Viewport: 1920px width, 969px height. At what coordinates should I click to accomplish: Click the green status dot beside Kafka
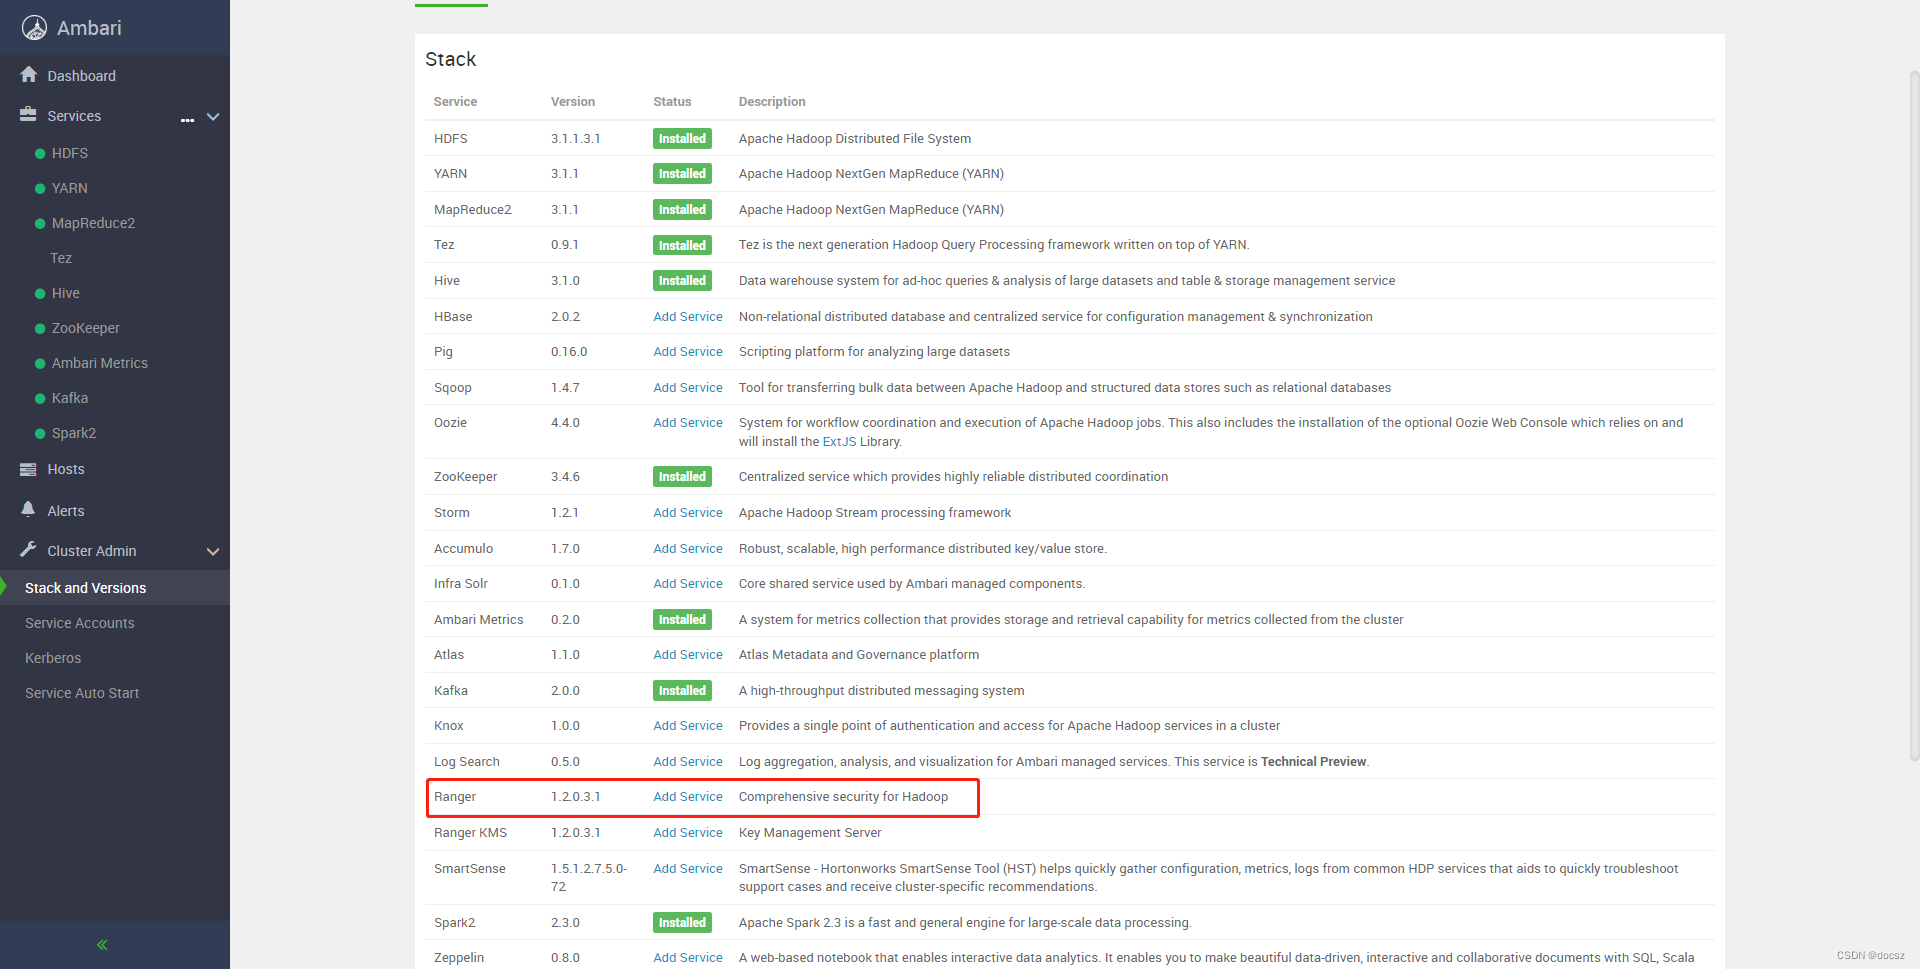tap(40, 399)
